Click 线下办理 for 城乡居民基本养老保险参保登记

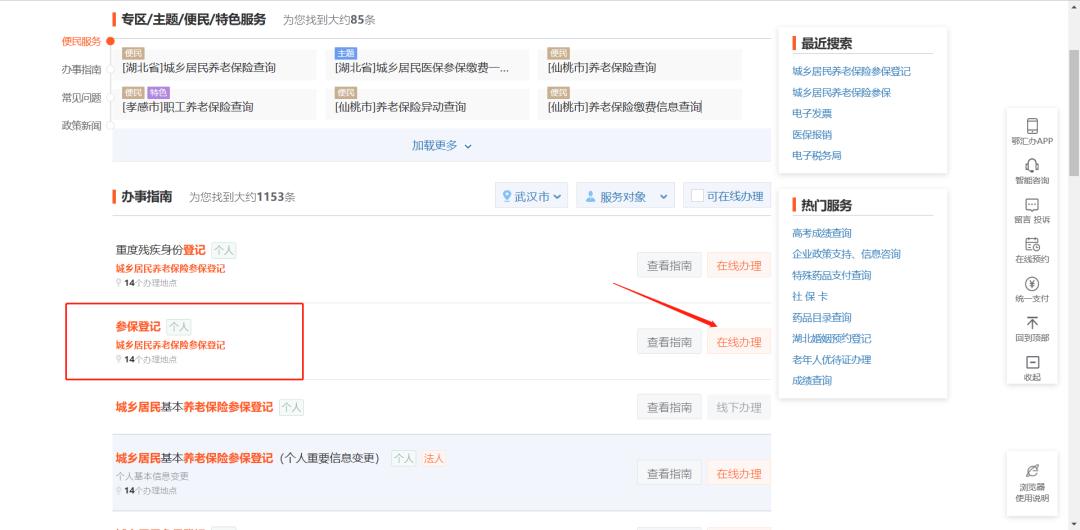[x=738, y=407]
